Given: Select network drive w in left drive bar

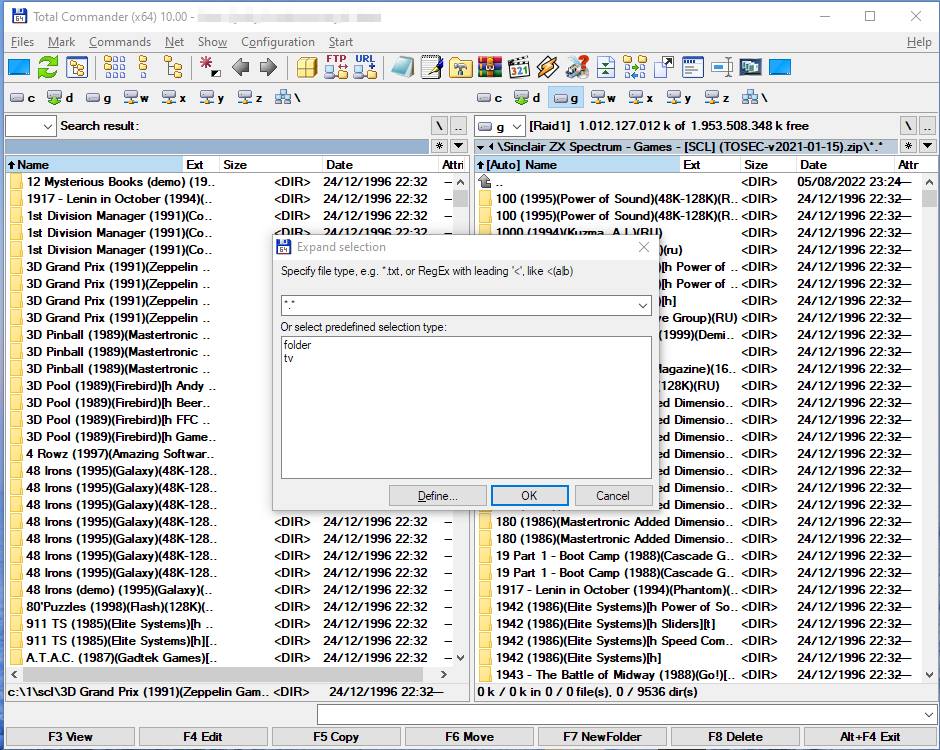Looking at the screenshot, I should tap(136, 98).
